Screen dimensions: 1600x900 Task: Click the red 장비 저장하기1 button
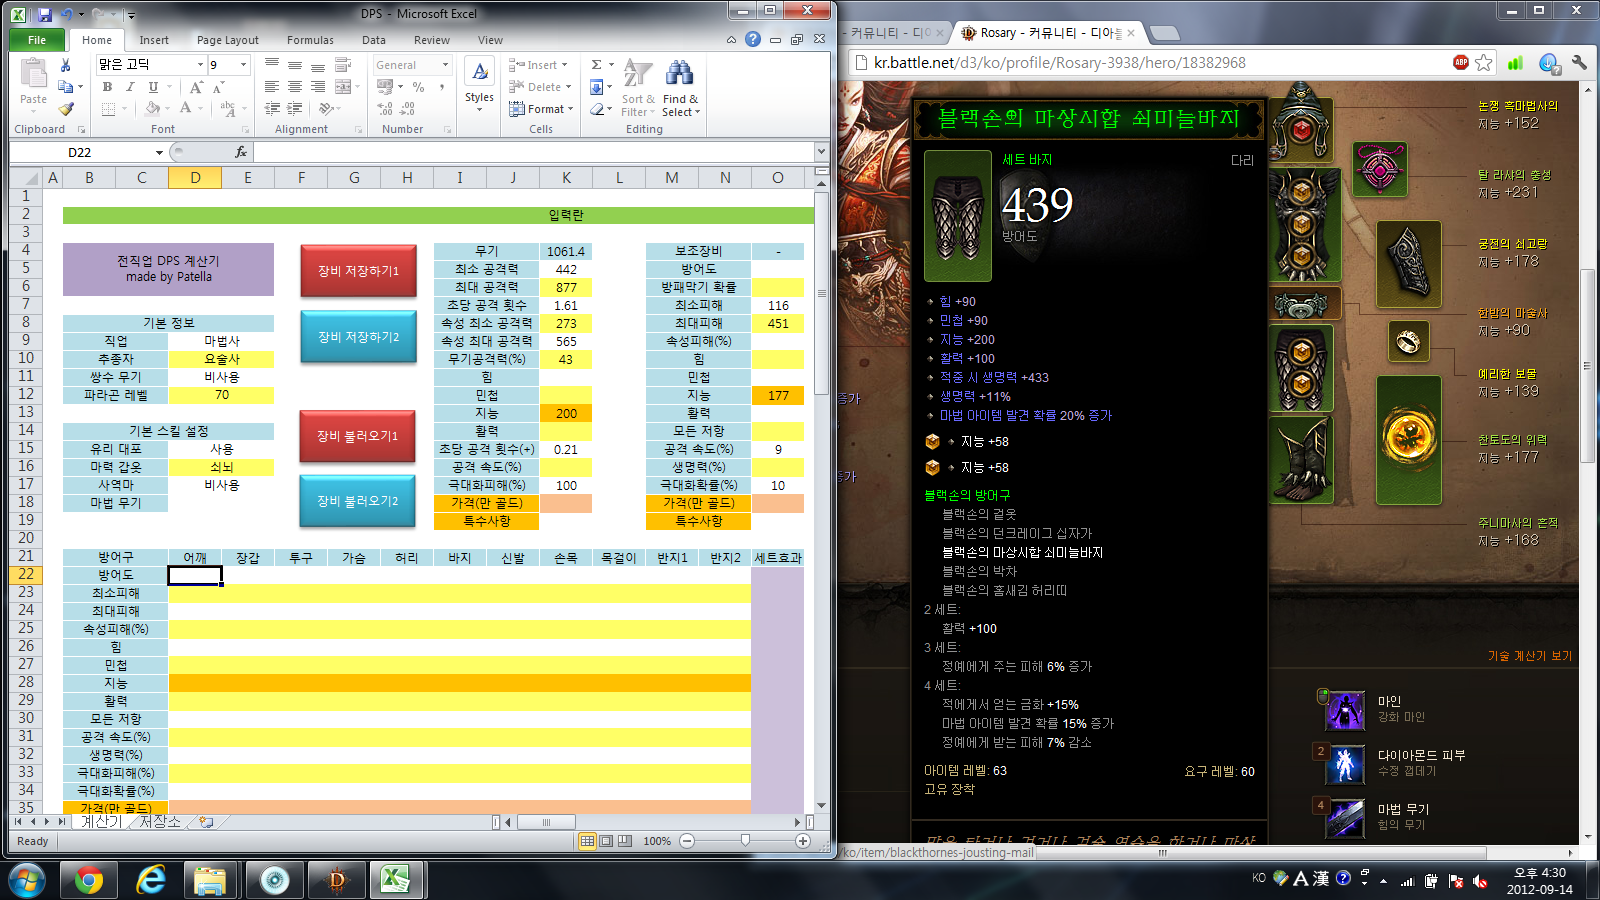point(358,271)
